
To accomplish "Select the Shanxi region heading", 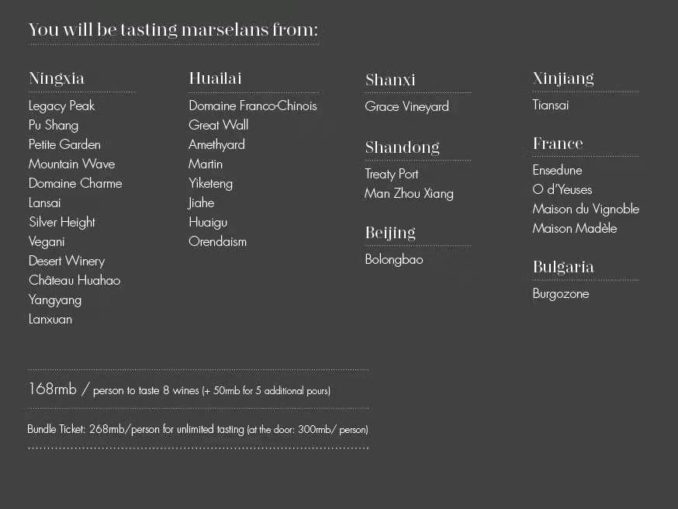I will [x=390, y=80].
